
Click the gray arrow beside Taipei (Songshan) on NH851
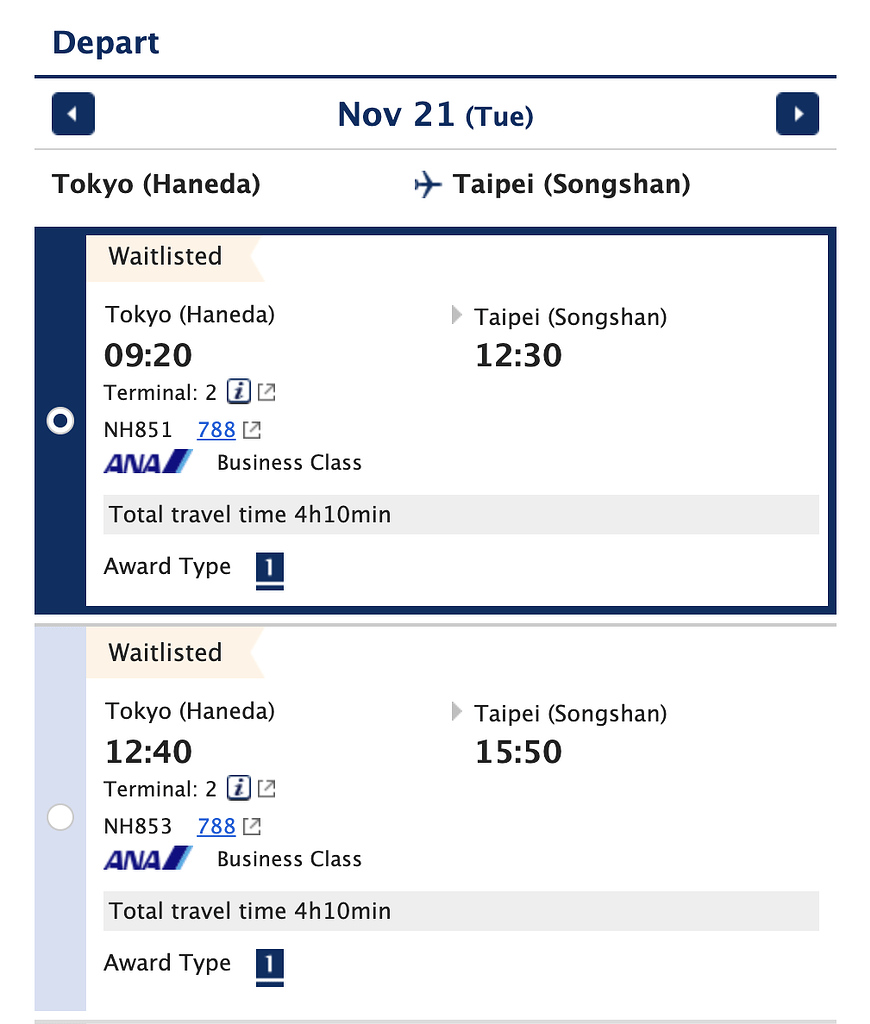pyautogui.click(x=455, y=316)
